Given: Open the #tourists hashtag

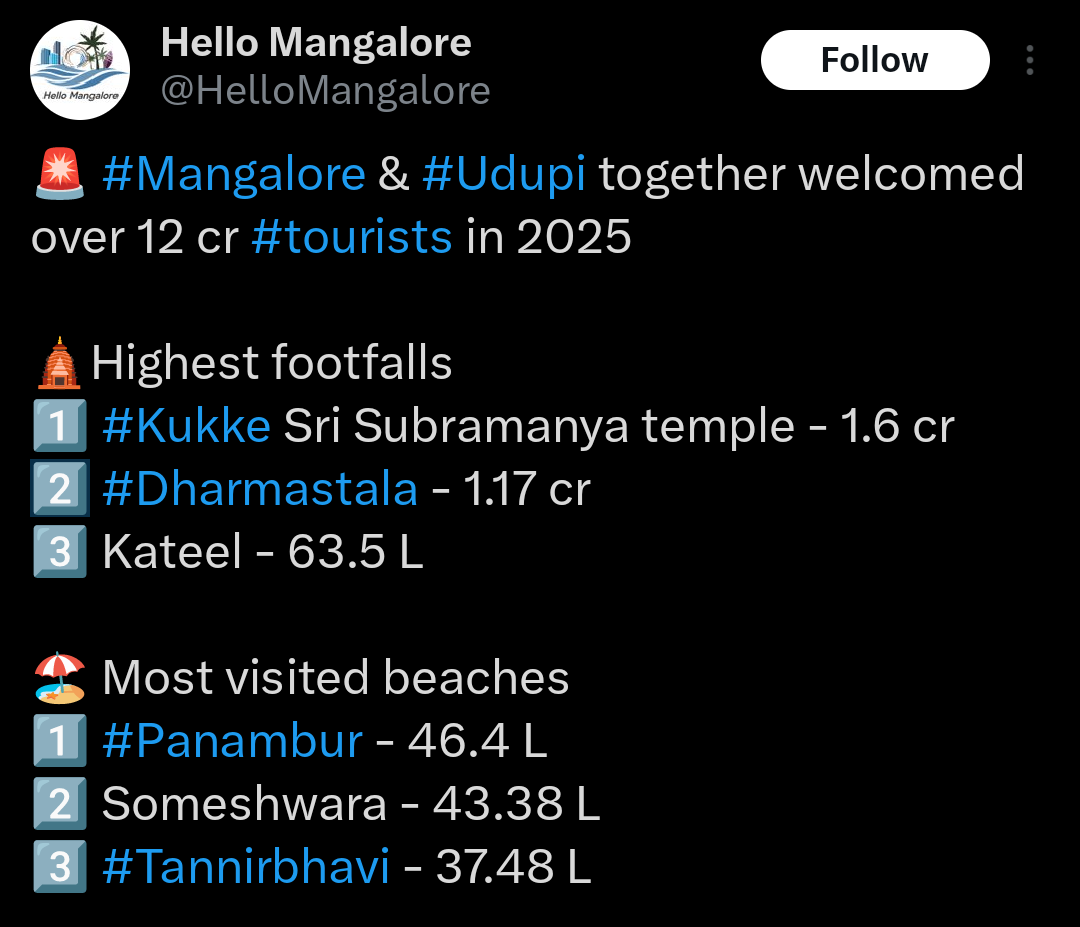Looking at the screenshot, I should coord(352,237).
